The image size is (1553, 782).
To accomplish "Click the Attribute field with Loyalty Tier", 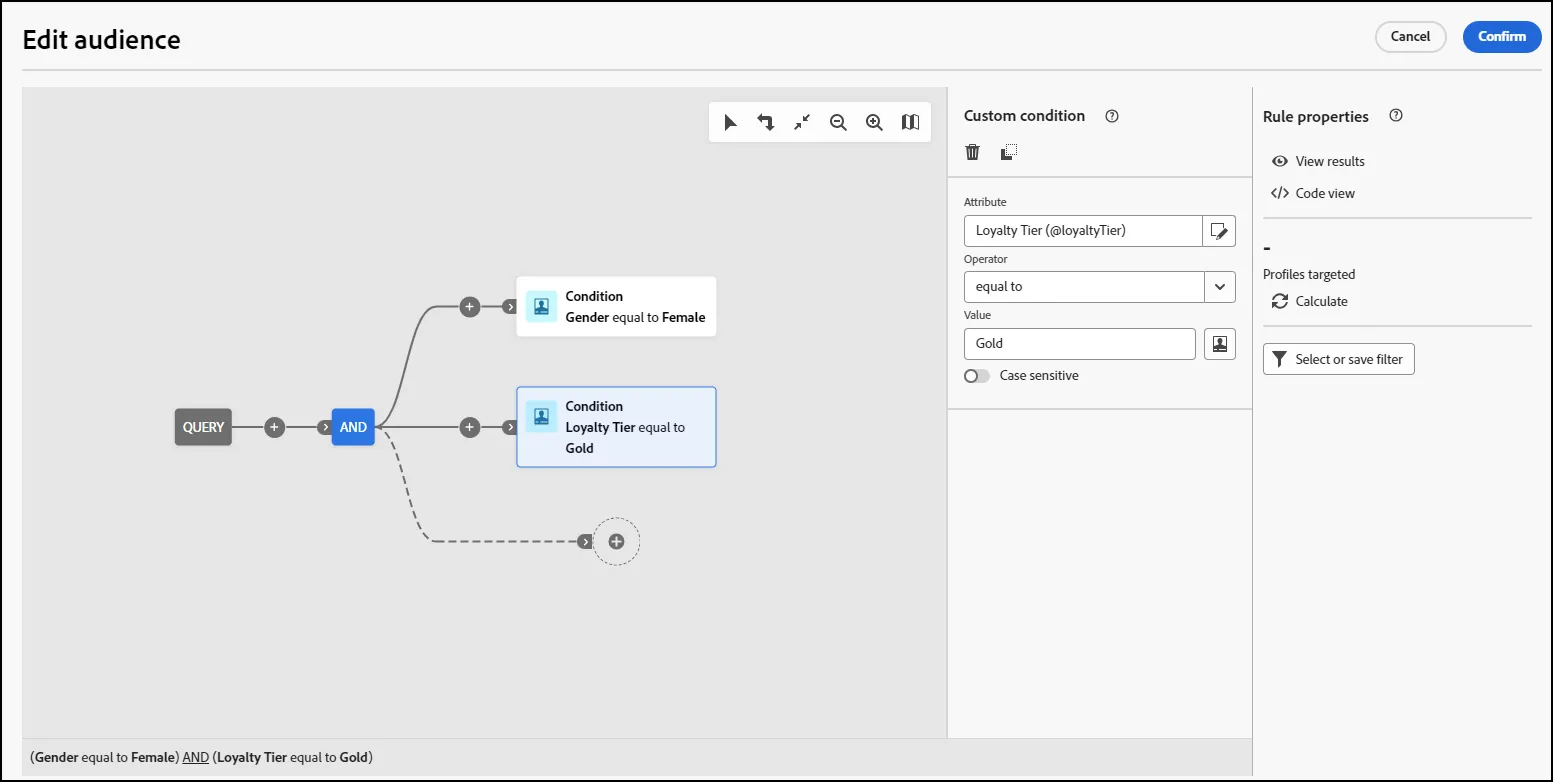I will point(1083,231).
